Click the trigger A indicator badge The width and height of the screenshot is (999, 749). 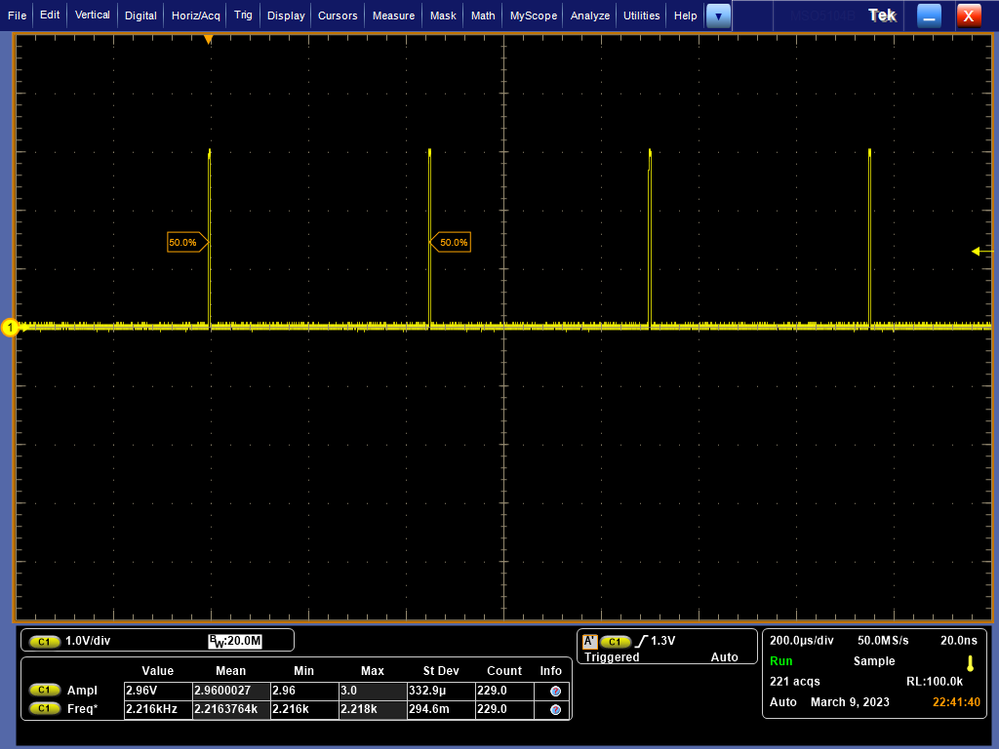590,641
